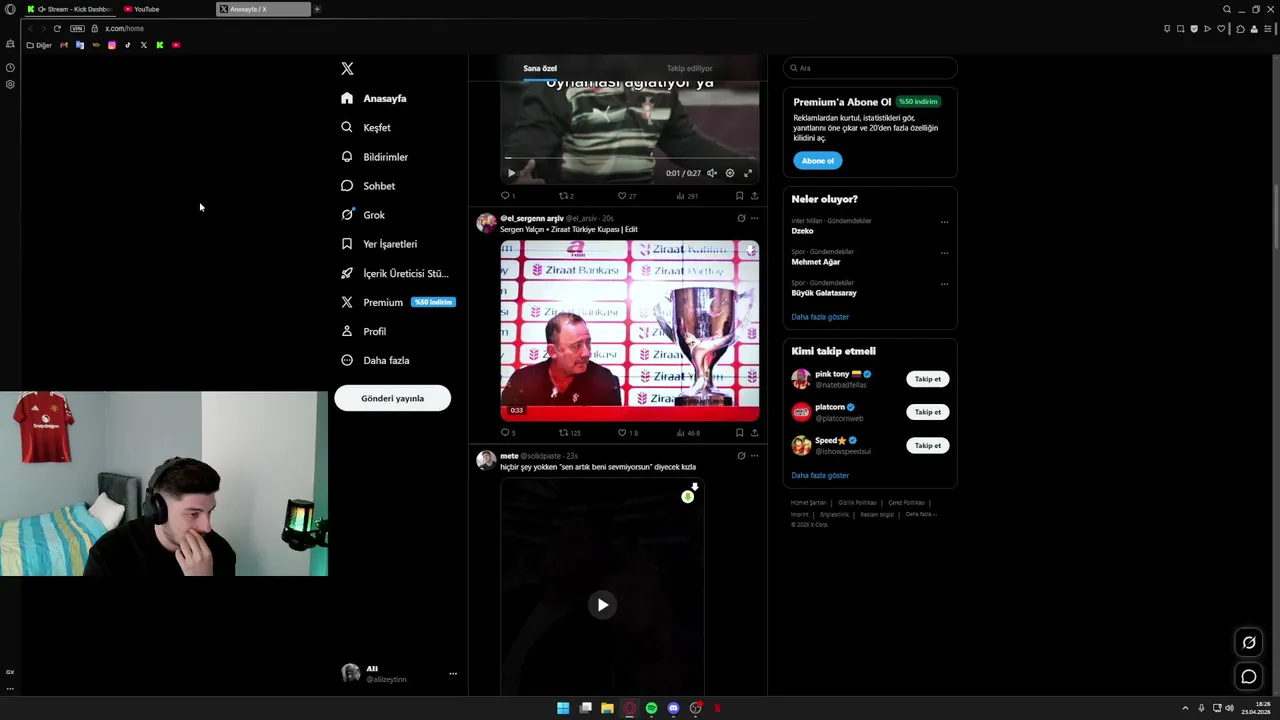Switch to the Takip ediliyor tab
This screenshot has height=720, width=1280.
pyautogui.click(x=690, y=69)
